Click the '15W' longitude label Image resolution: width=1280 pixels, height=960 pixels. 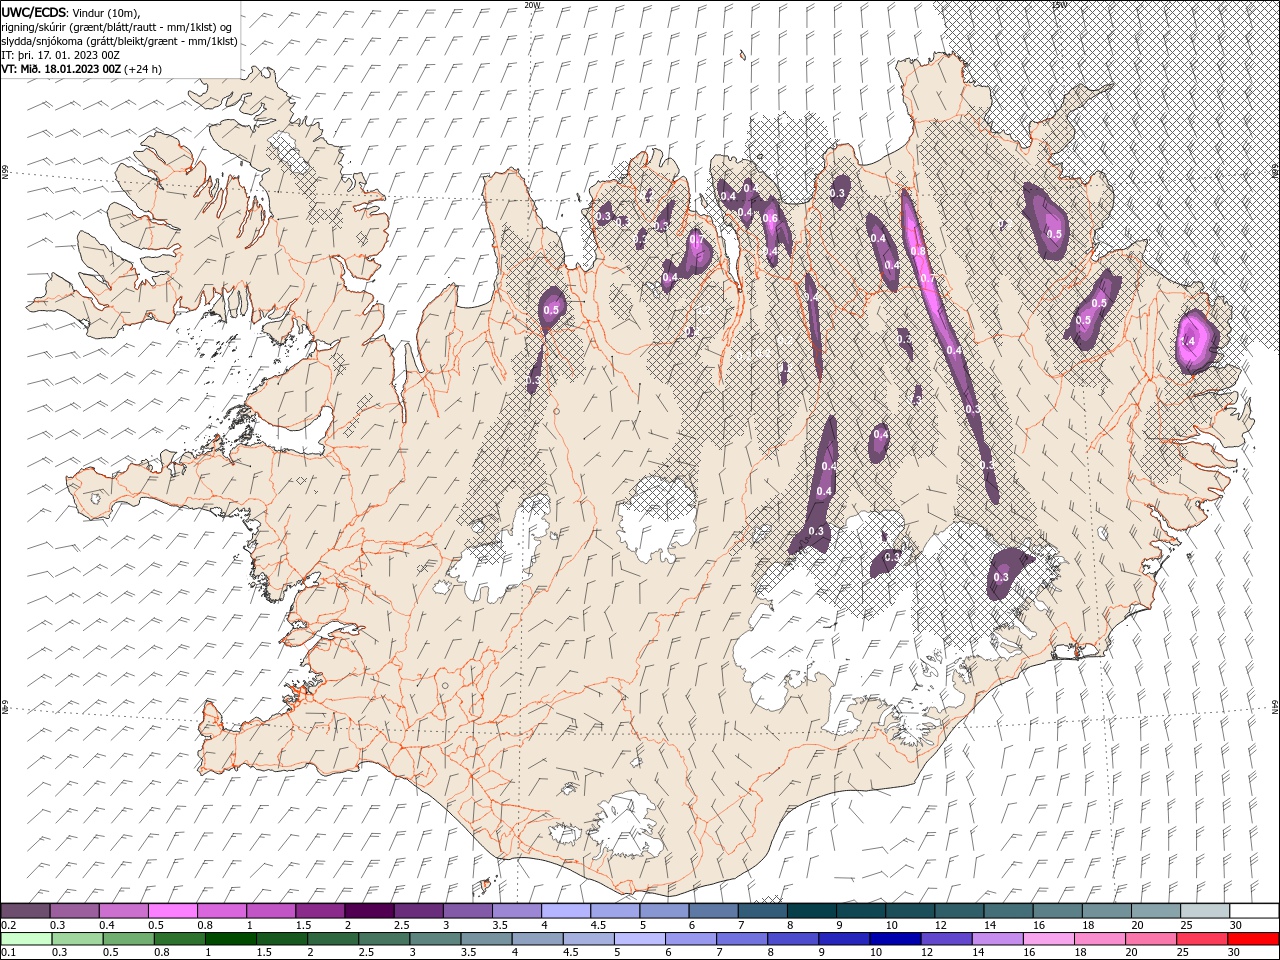pos(1059,5)
